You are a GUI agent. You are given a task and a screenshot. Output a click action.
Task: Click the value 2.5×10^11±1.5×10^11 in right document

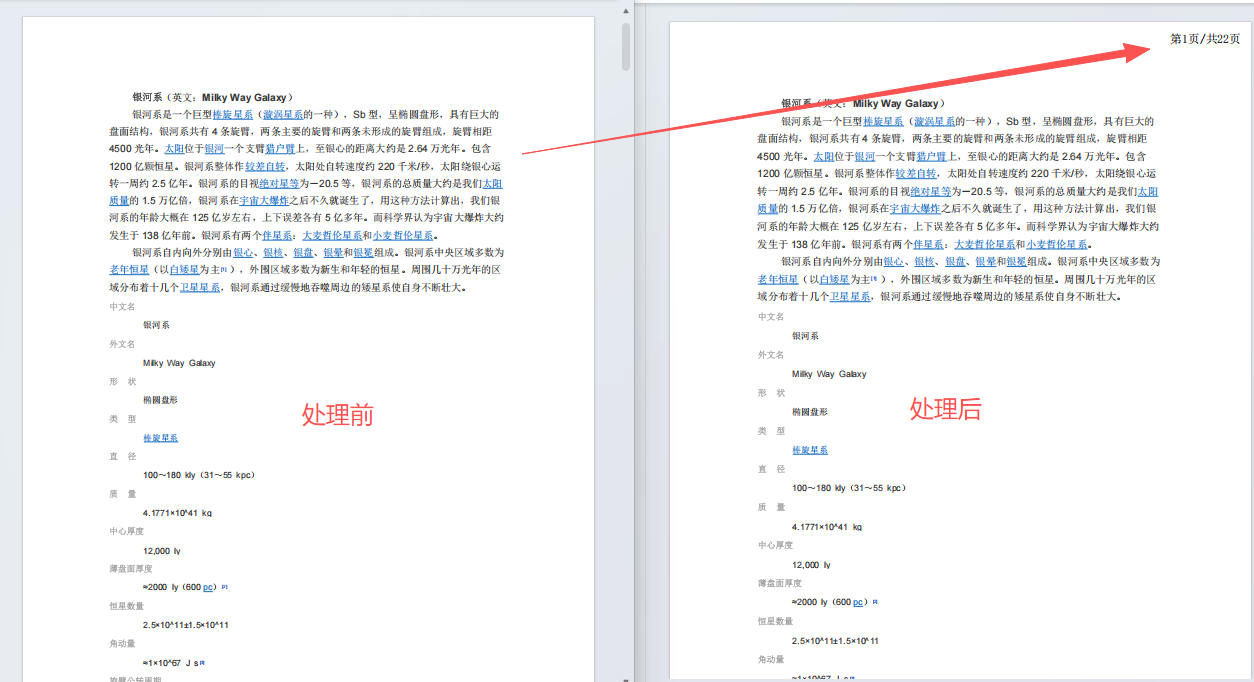click(835, 641)
